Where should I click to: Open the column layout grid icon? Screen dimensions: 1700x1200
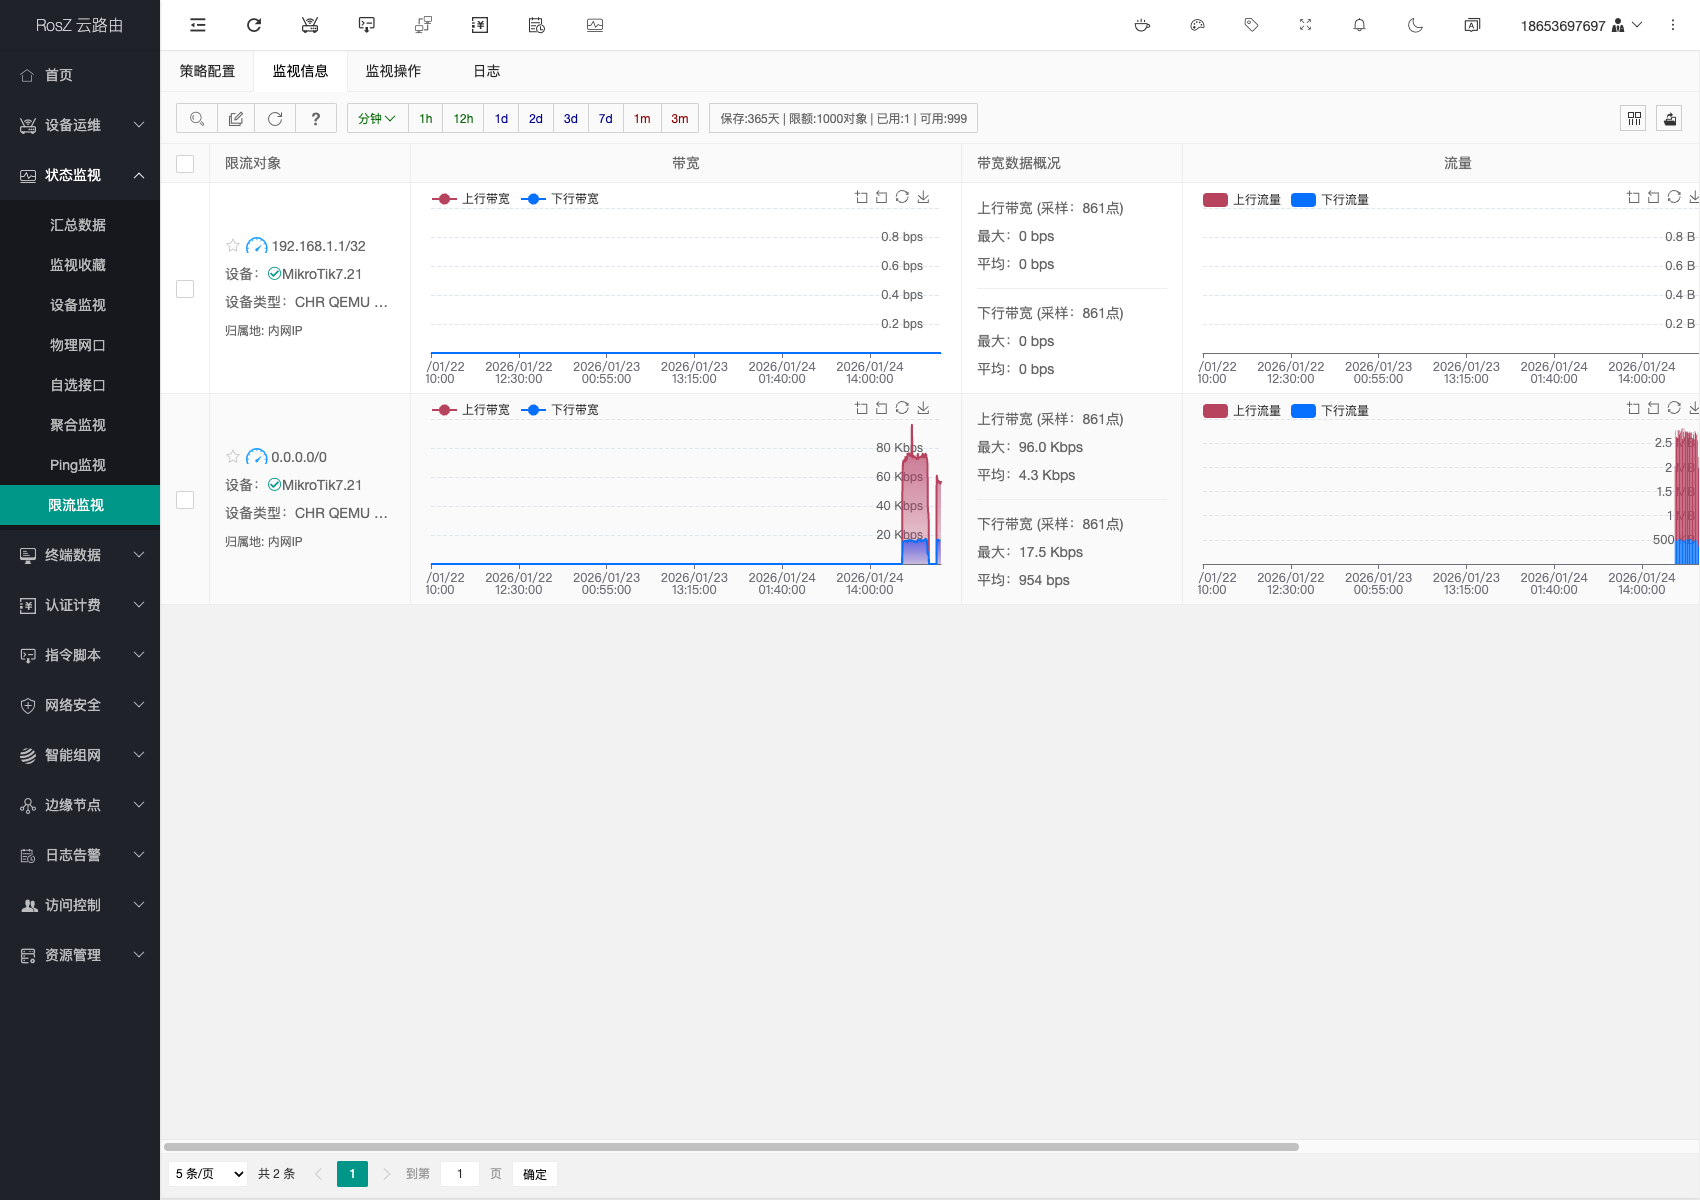pyautogui.click(x=1634, y=119)
